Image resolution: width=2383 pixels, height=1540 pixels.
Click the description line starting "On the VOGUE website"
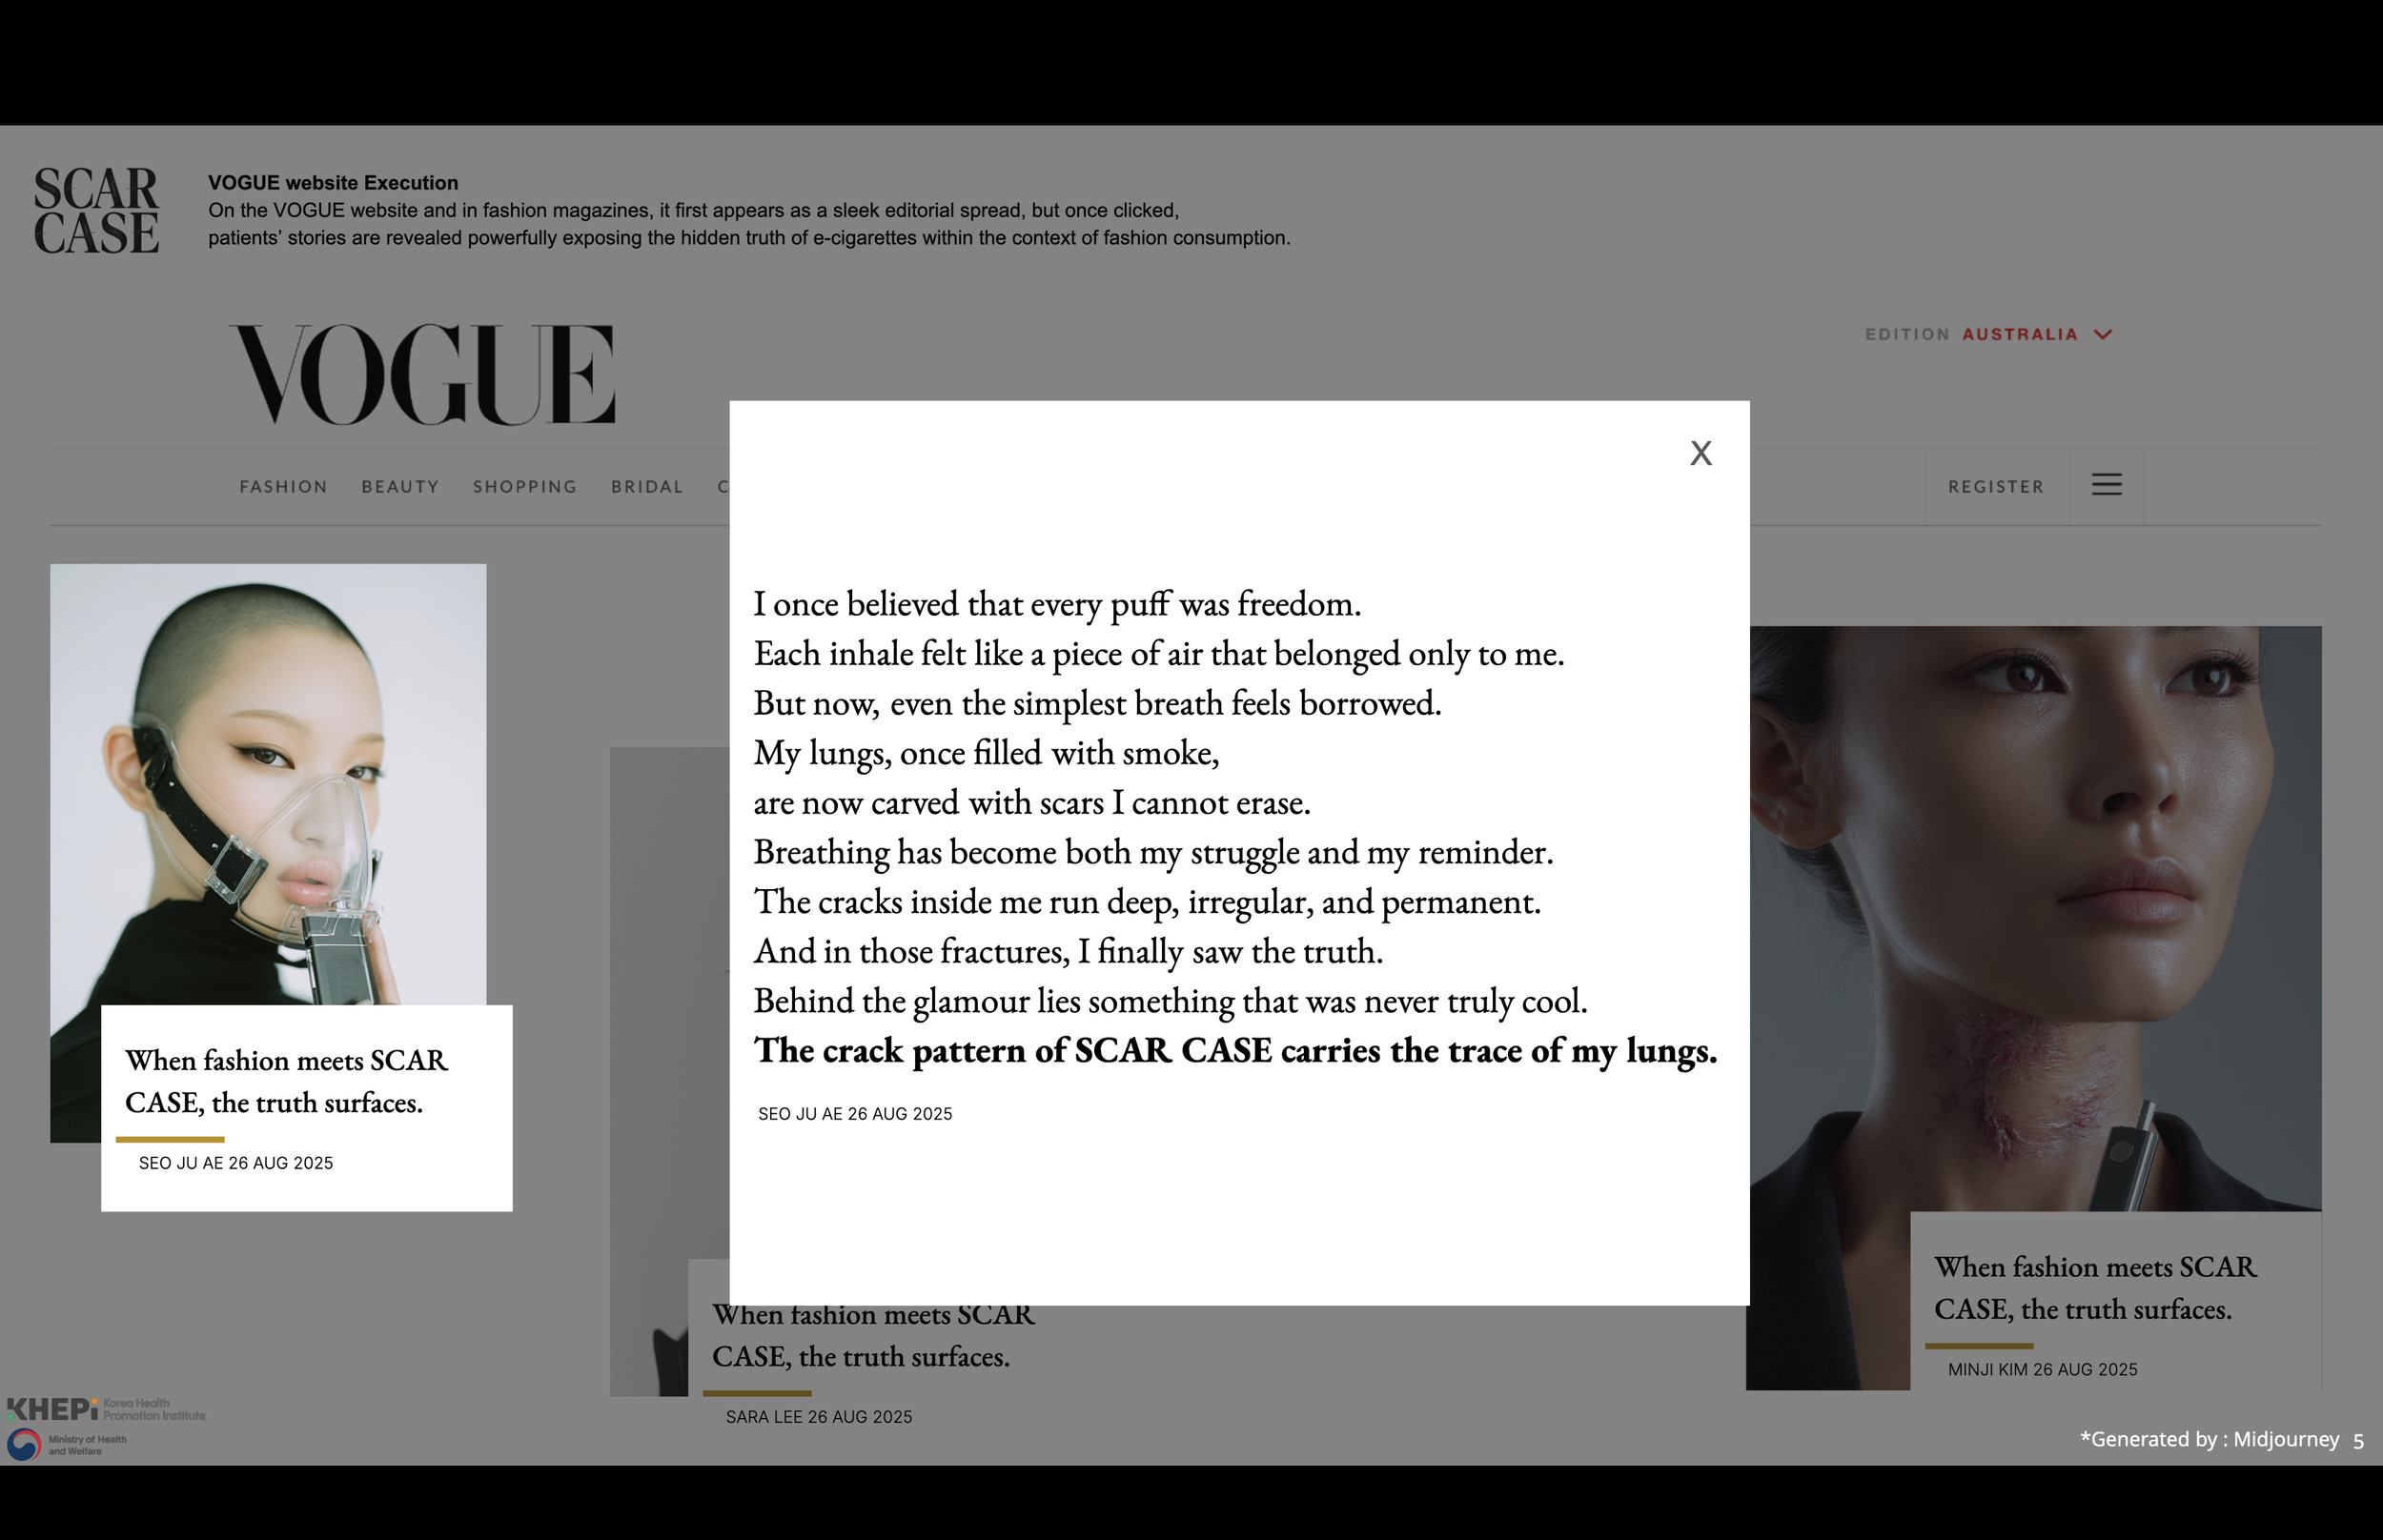(693, 211)
